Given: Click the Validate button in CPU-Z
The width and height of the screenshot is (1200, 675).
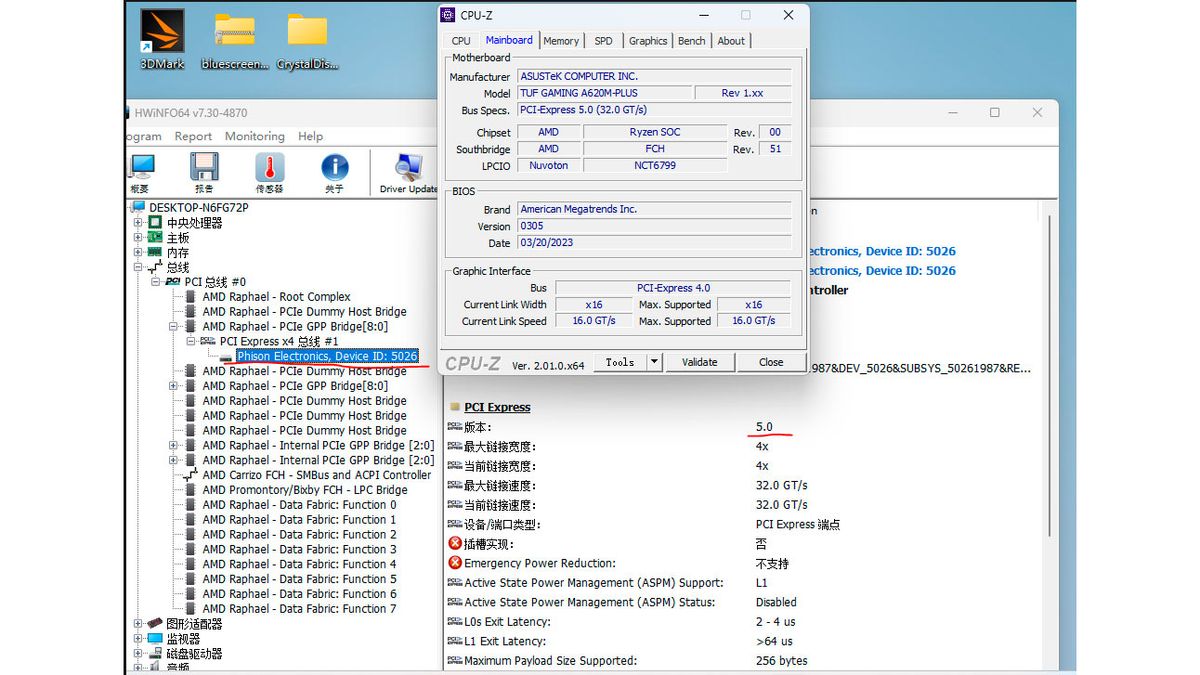Looking at the screenshot, I should point(699,362).
